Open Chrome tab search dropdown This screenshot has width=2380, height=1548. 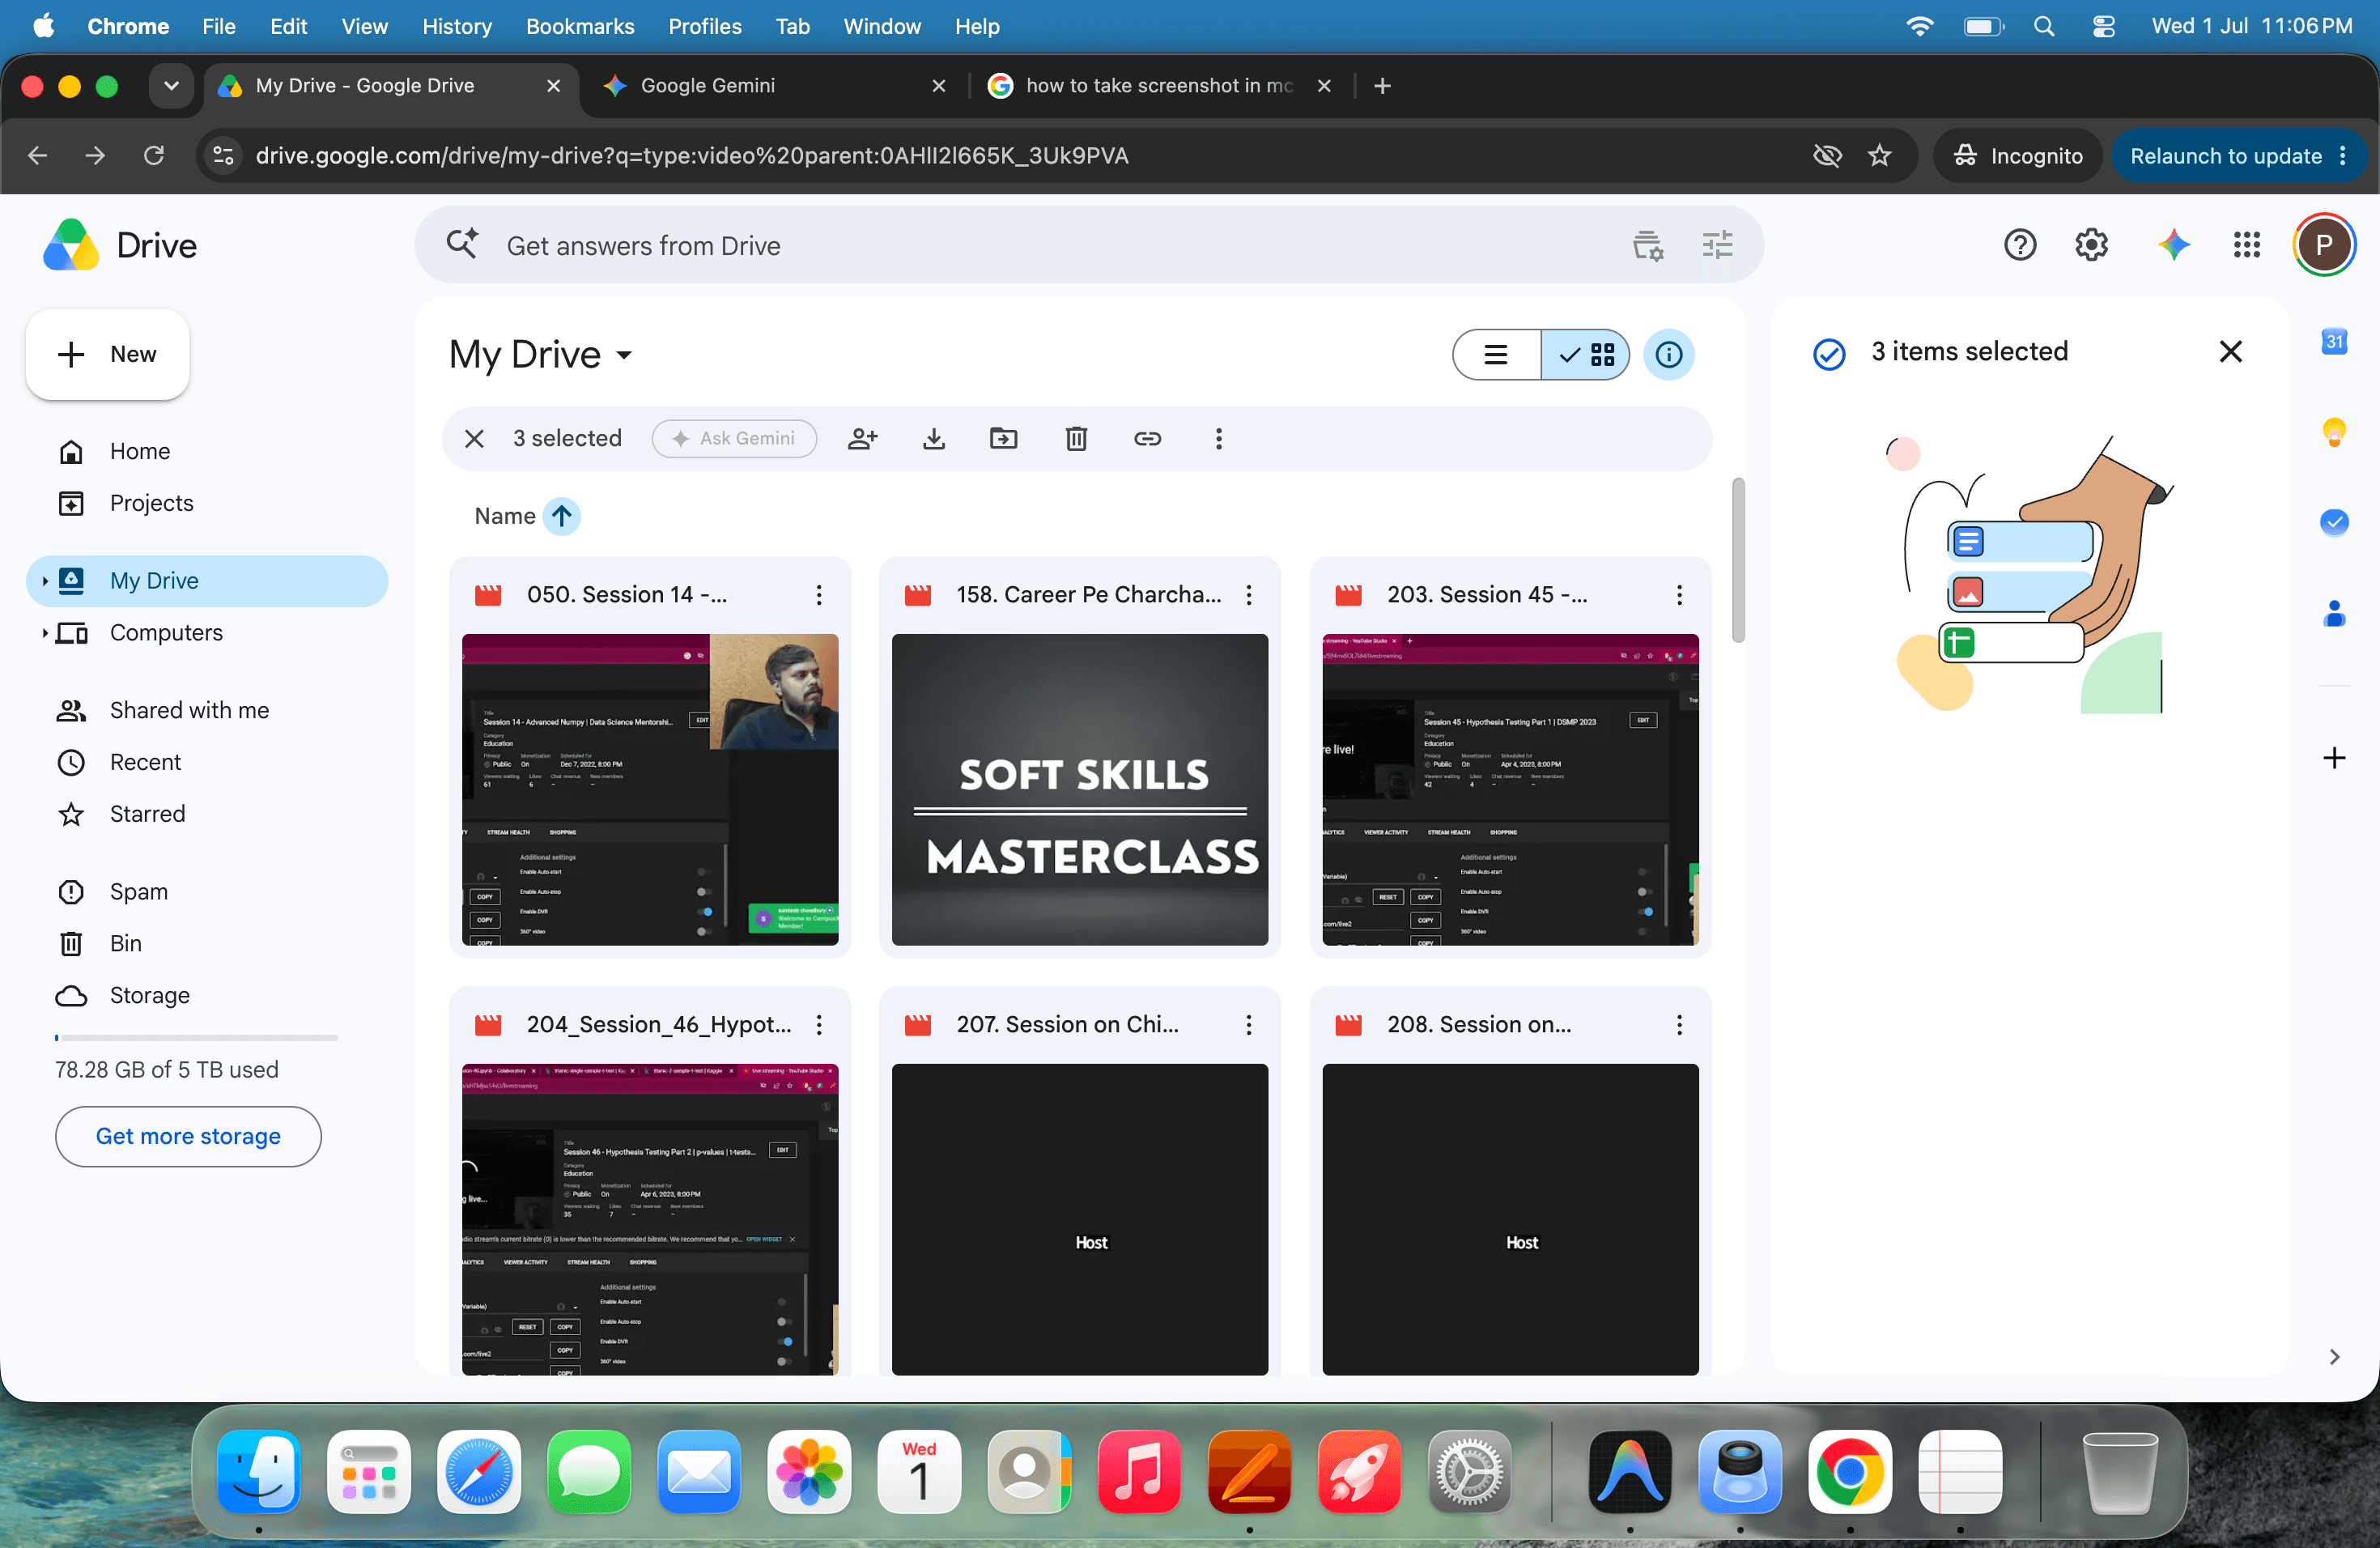(171, 86)
